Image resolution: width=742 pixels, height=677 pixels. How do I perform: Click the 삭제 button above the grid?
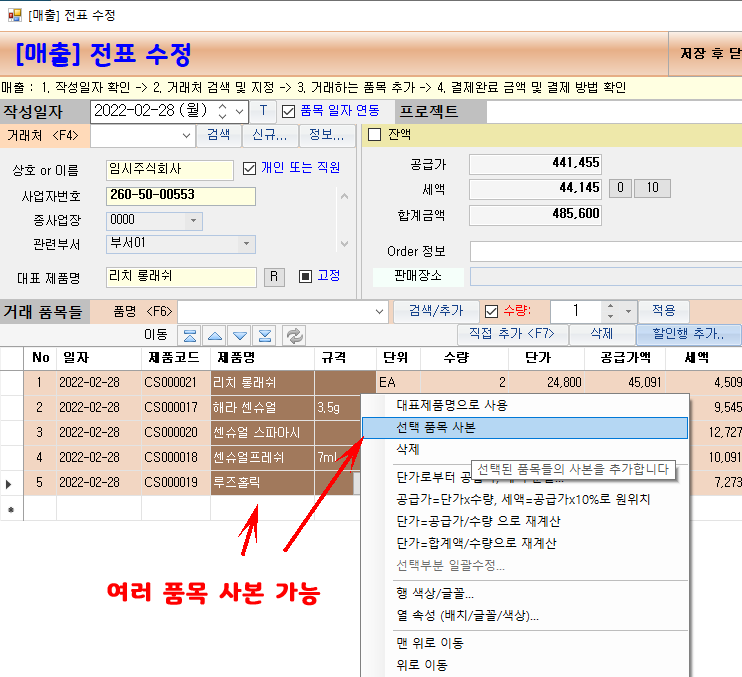(x=602, y=334)
